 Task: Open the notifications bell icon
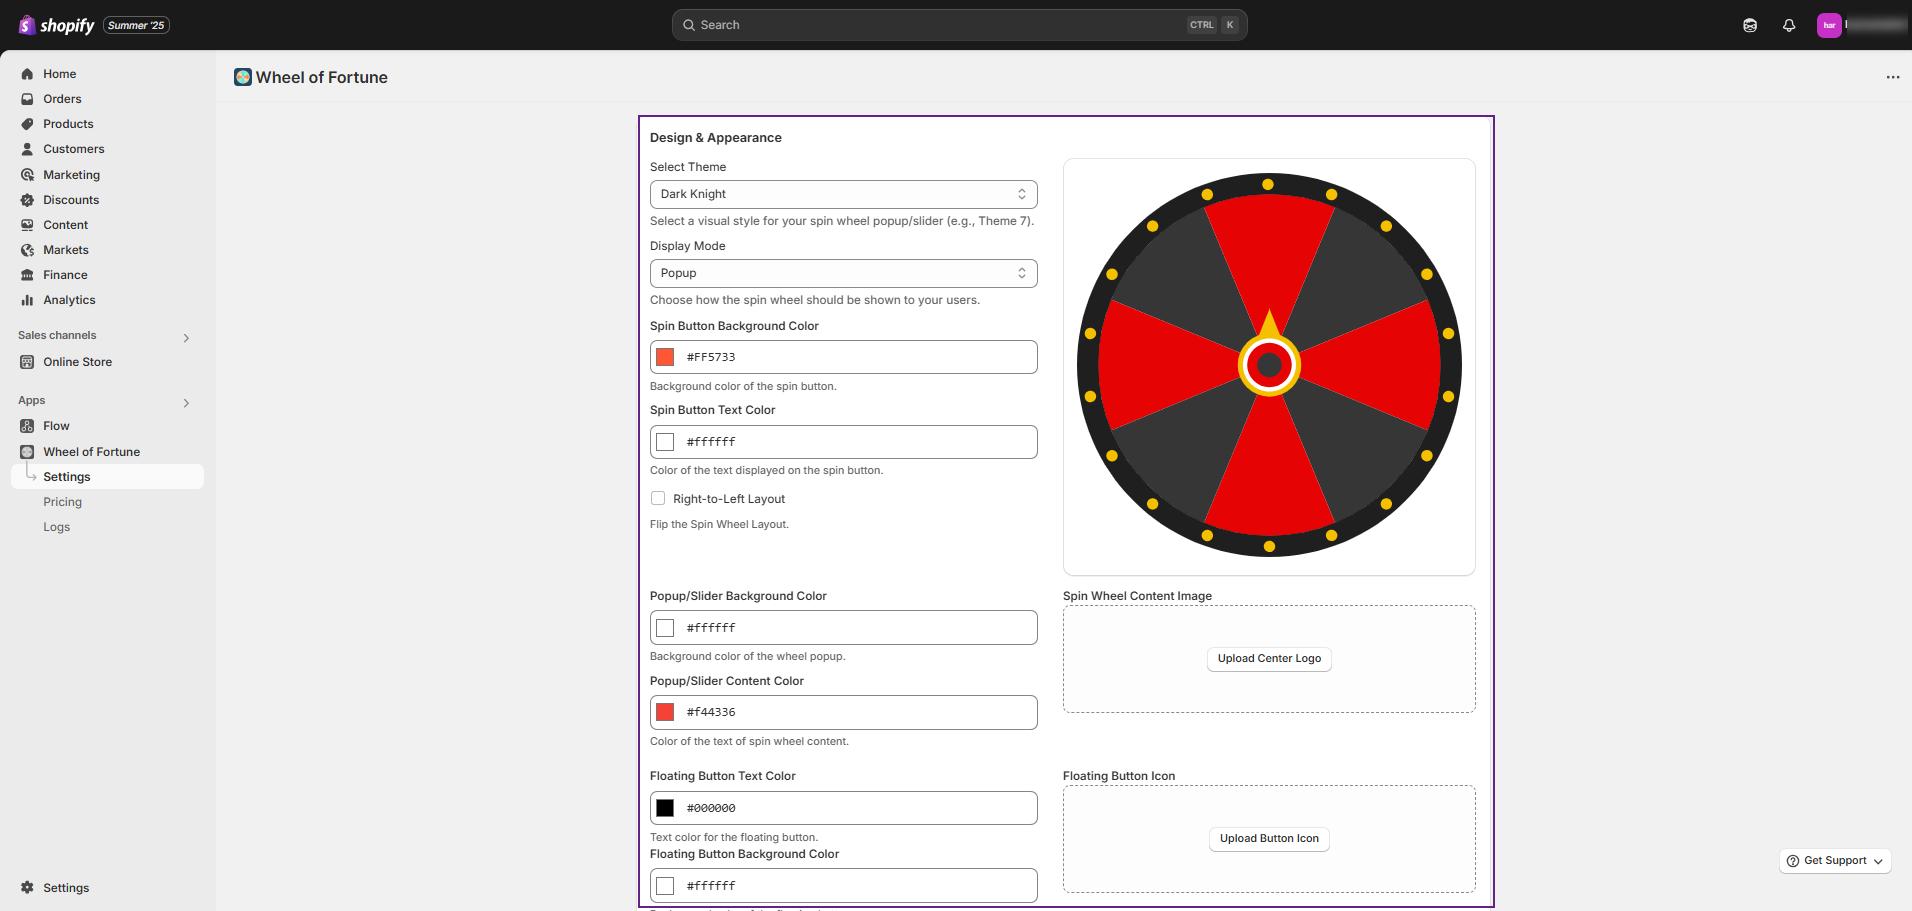pyautogui.click(x=1789, y=25)
